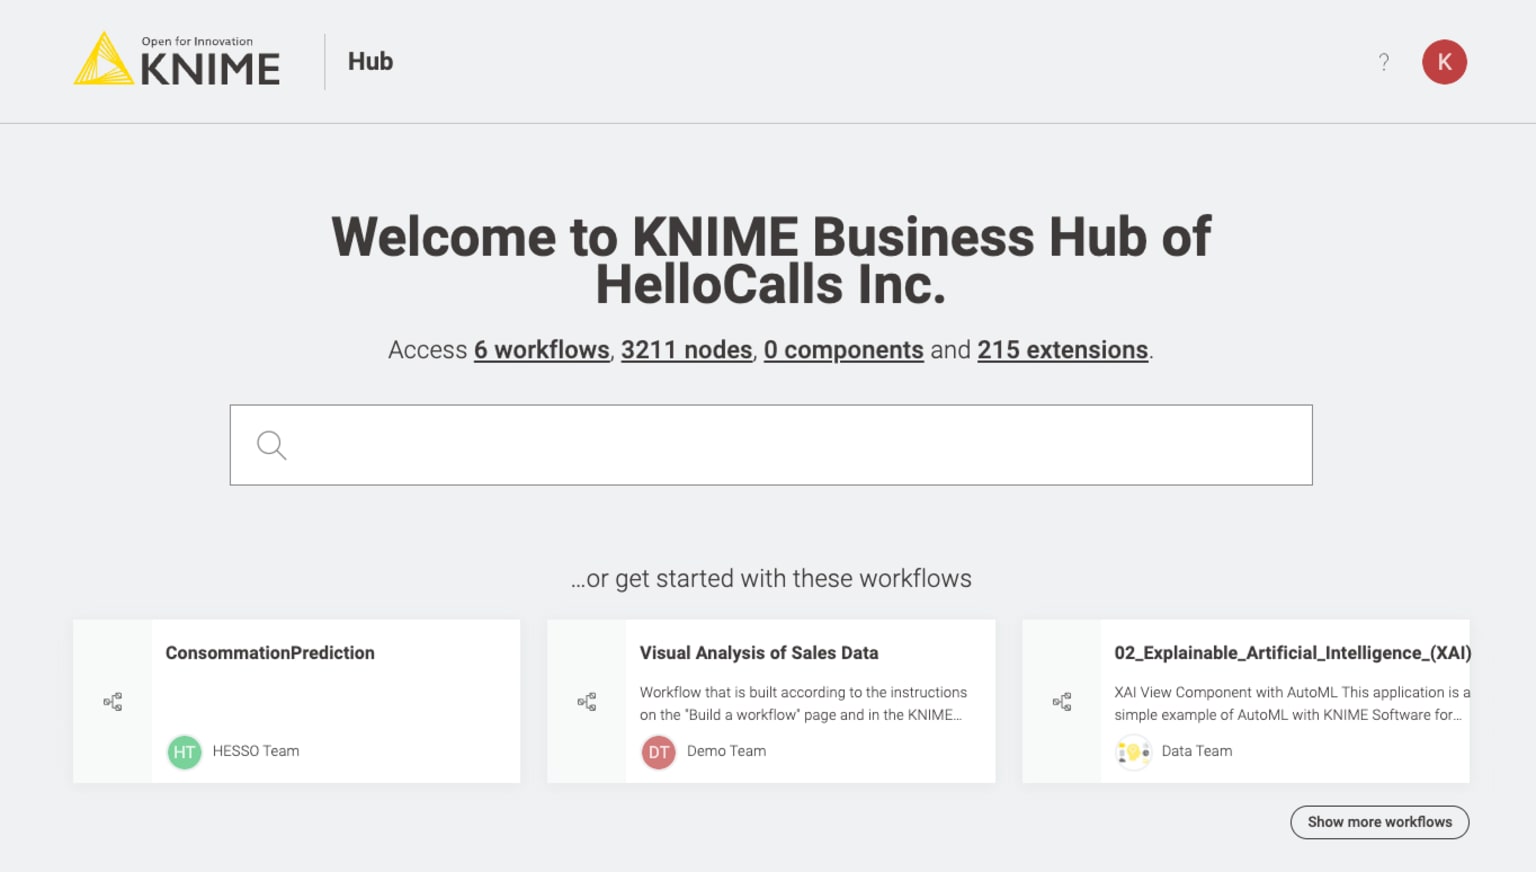Open the 6 workflows link
The width and height of the screenshot is (1536, 872).
coord(541,350)
